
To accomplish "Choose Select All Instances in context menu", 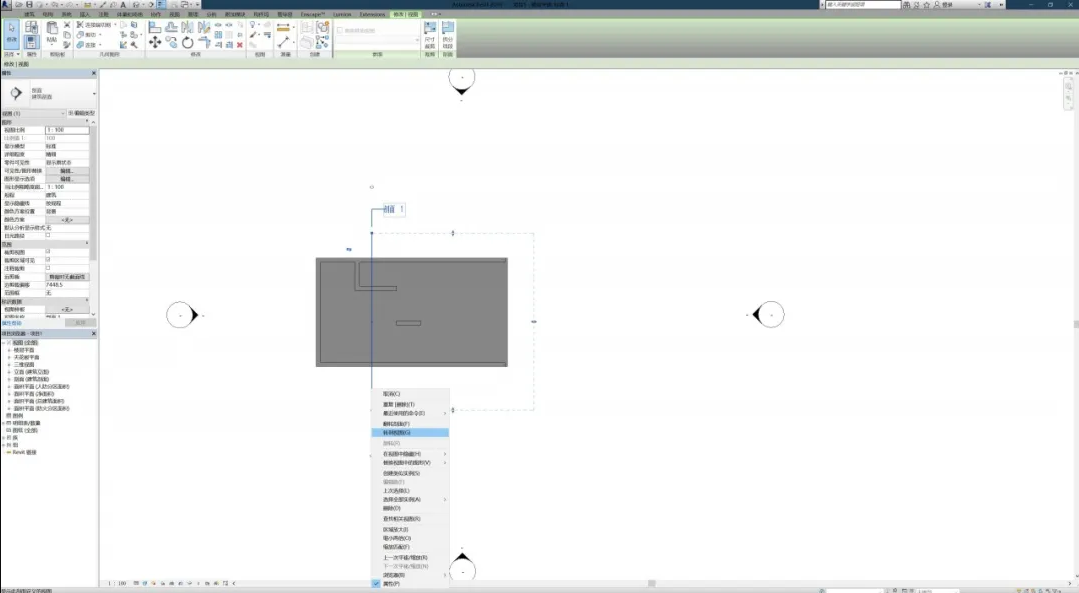I will pyautogui.click(x=410, y=499).
